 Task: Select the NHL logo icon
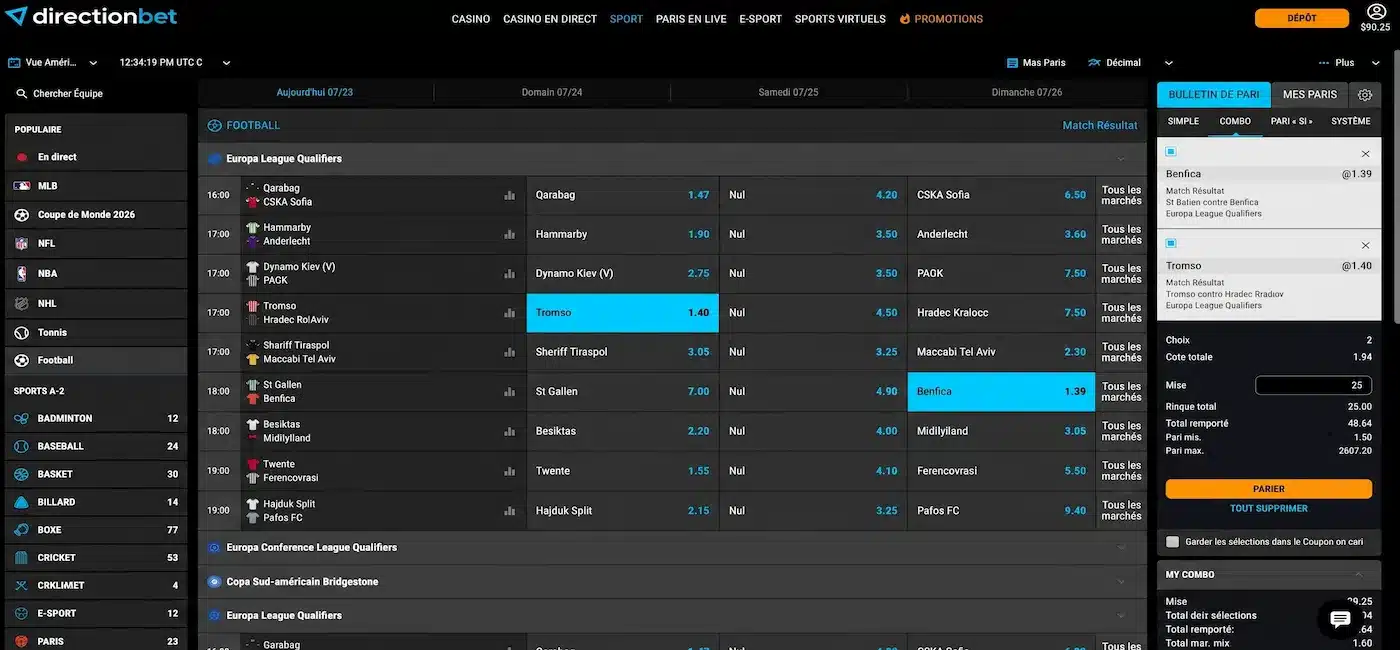click(21, 303)
